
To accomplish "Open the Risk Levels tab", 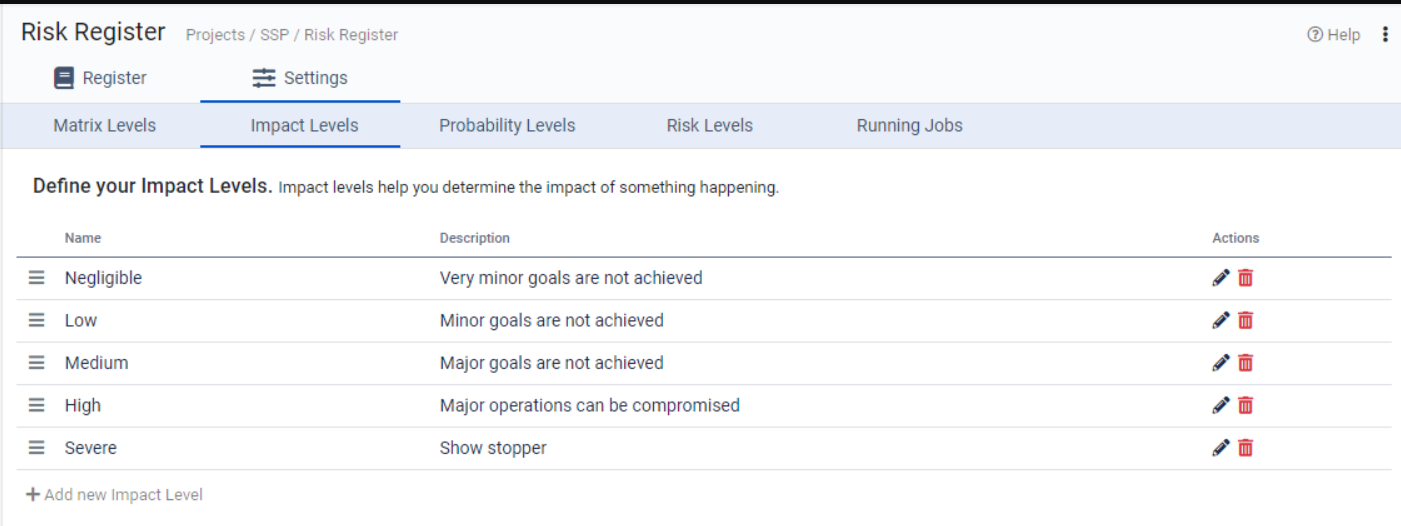I will 709,126.
